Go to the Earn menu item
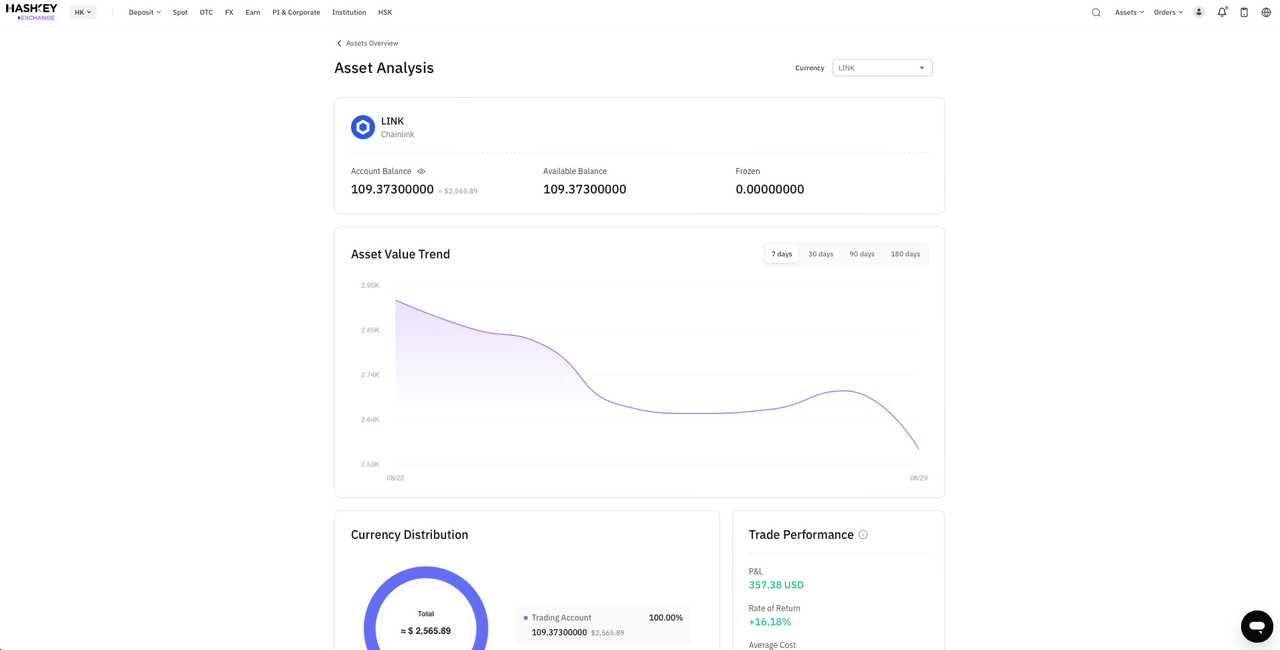 [253, 13]
